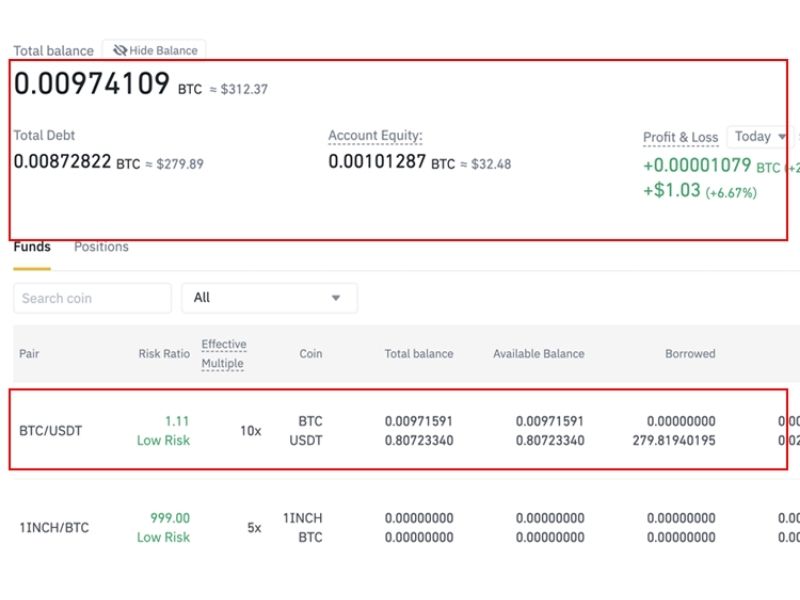
Task: Click the Available Balance column header
Action: click(x=538, y=354)
